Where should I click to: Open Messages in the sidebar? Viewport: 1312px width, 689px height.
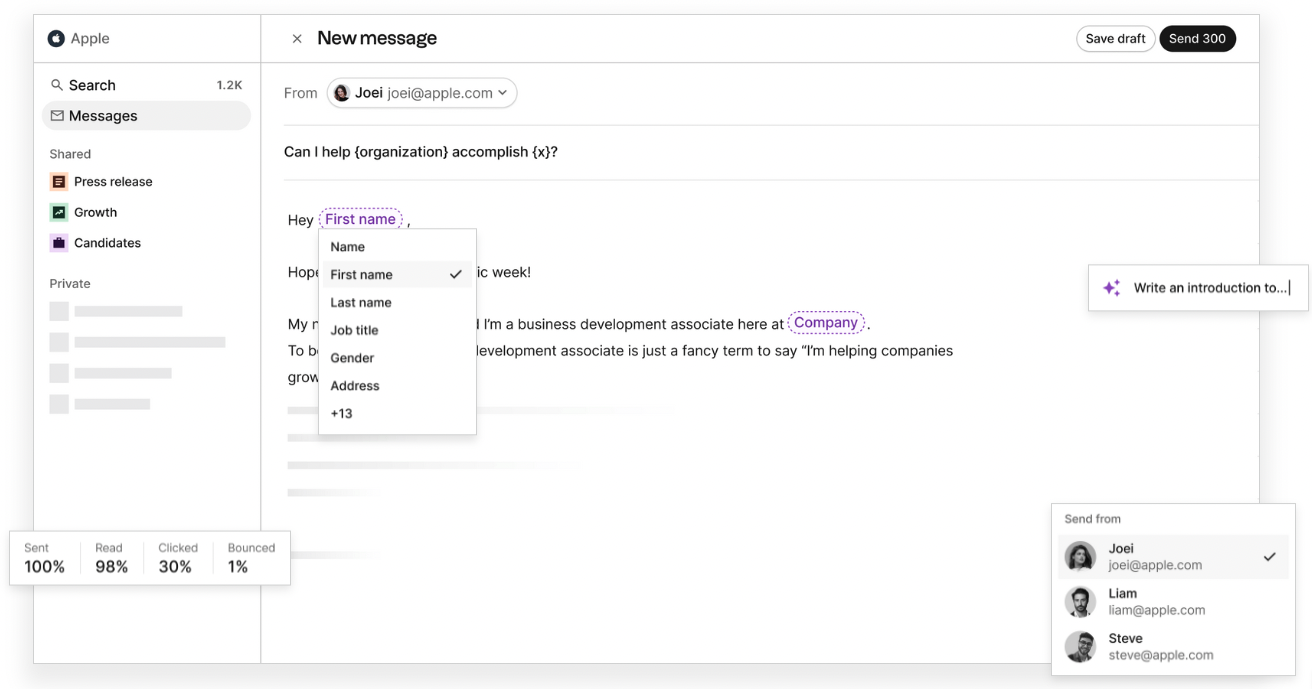click(146, 116)
